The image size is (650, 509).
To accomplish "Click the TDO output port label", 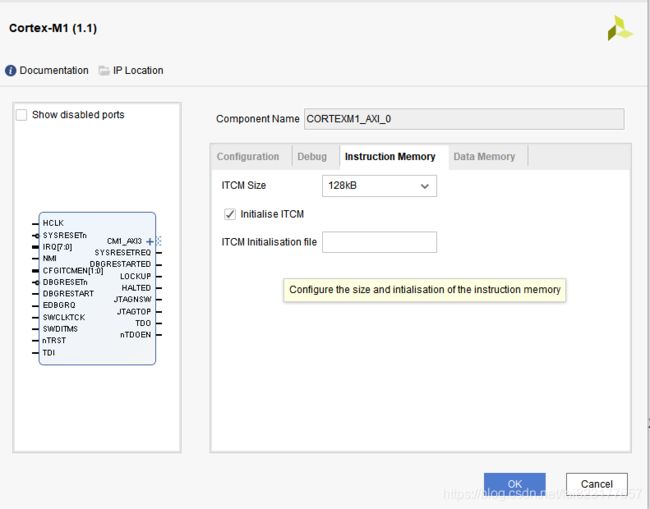I will [143, 323].
